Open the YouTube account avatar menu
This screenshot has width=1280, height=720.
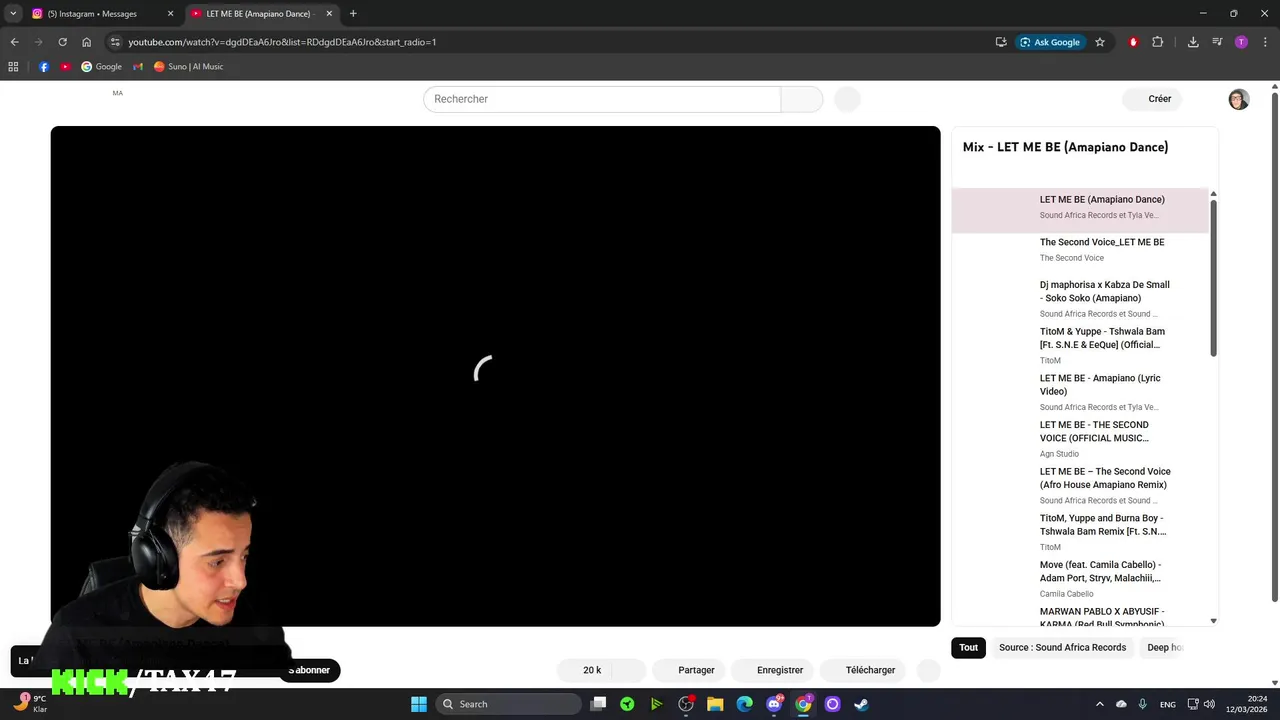pos(1239,99)
